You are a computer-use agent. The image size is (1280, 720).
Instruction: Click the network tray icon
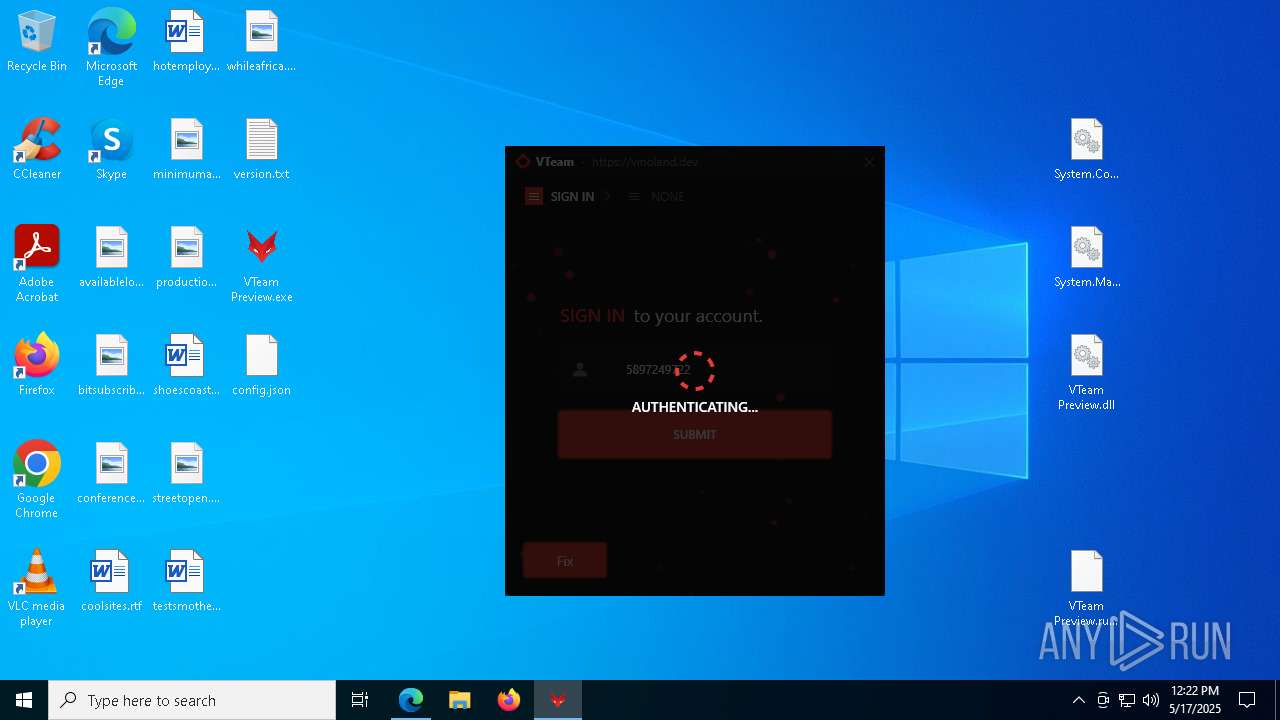coord(1127,700)
